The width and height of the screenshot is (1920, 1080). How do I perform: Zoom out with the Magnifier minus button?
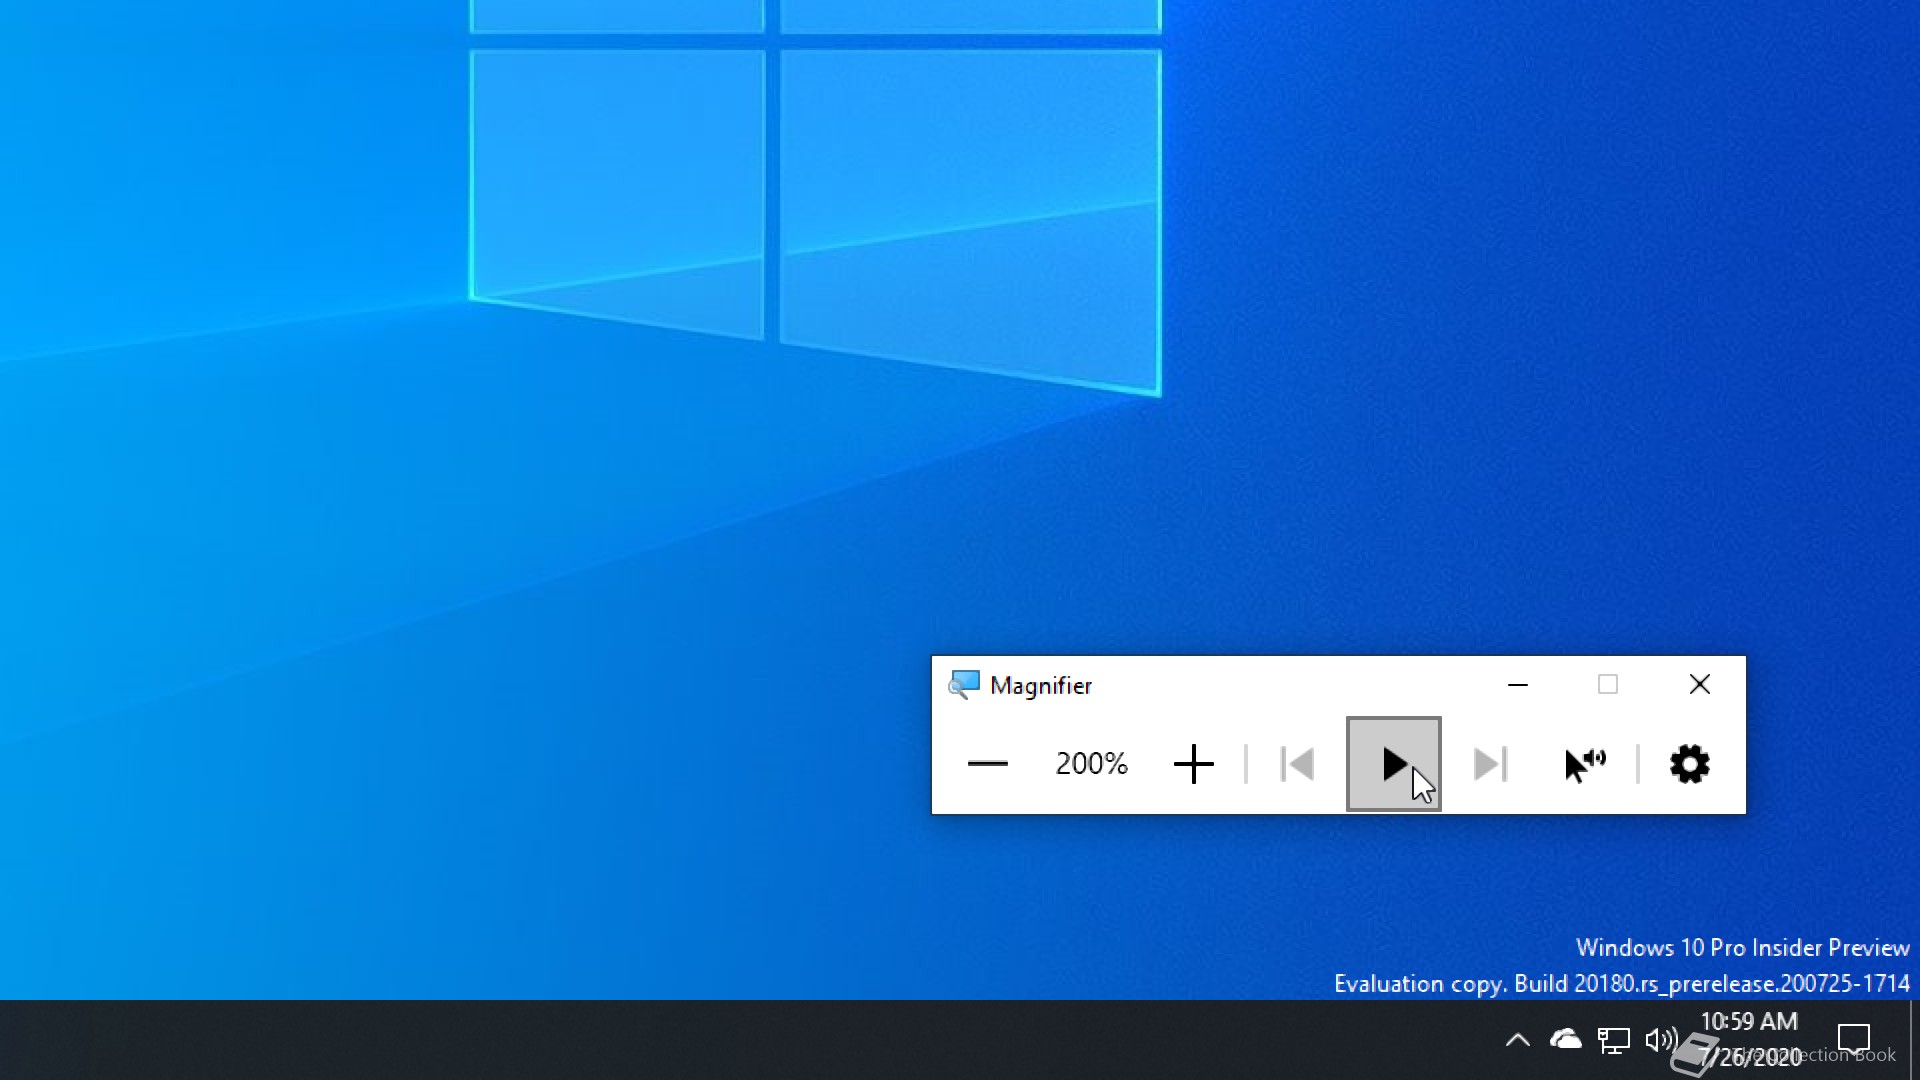[x=987, y=764]
